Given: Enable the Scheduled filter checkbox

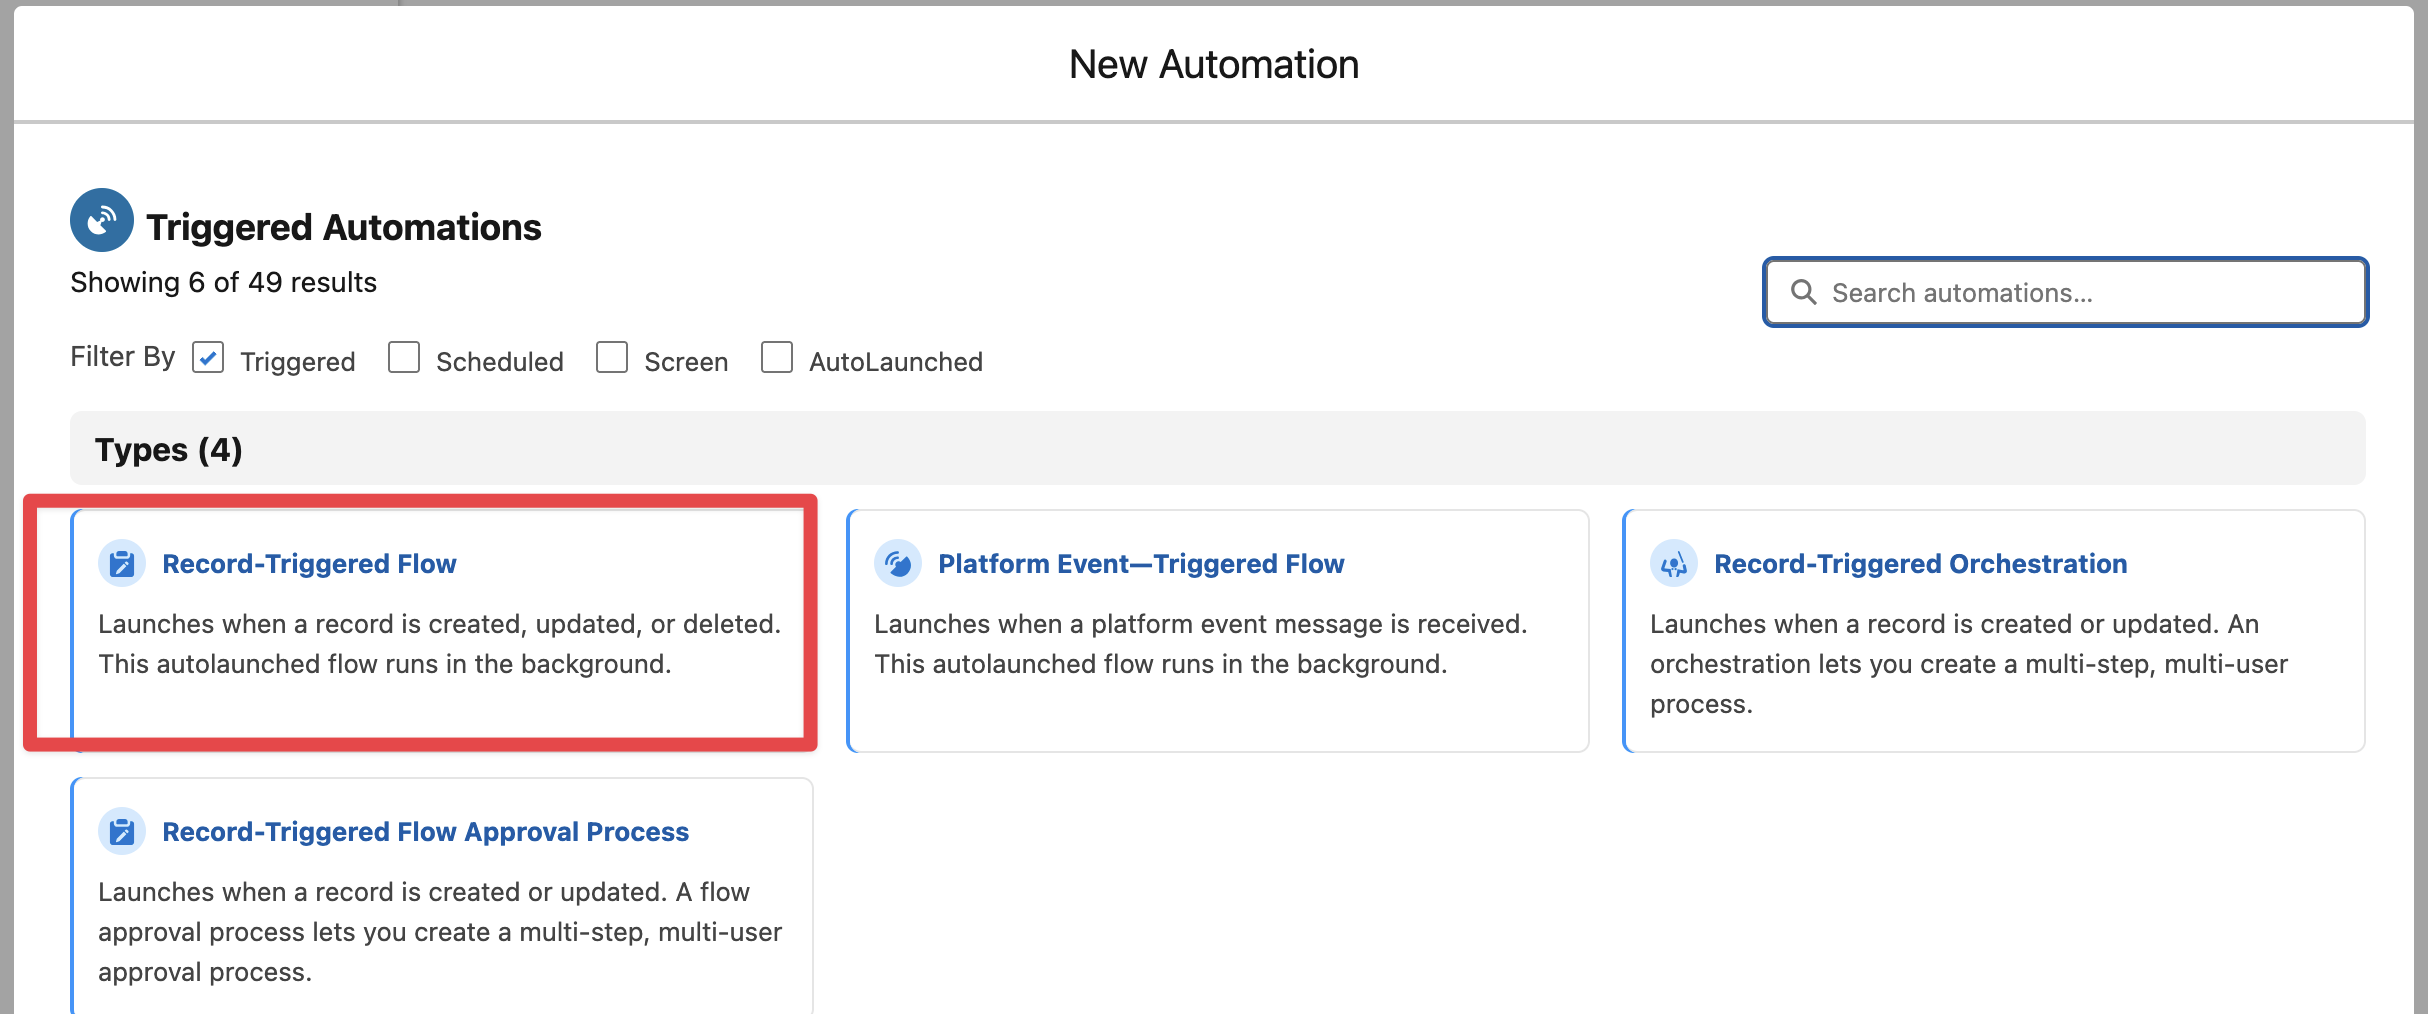Looking at the screenshot, I should click(x=404, y=358).
